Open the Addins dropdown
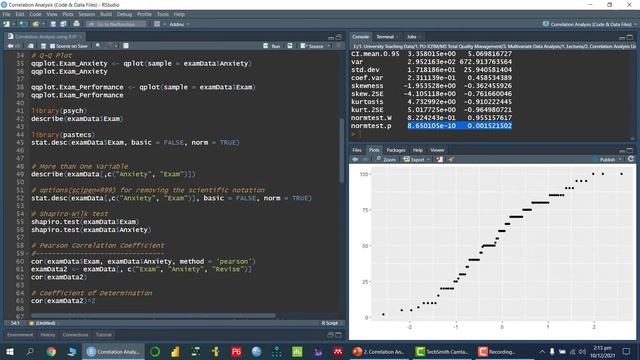 [179, 24]
